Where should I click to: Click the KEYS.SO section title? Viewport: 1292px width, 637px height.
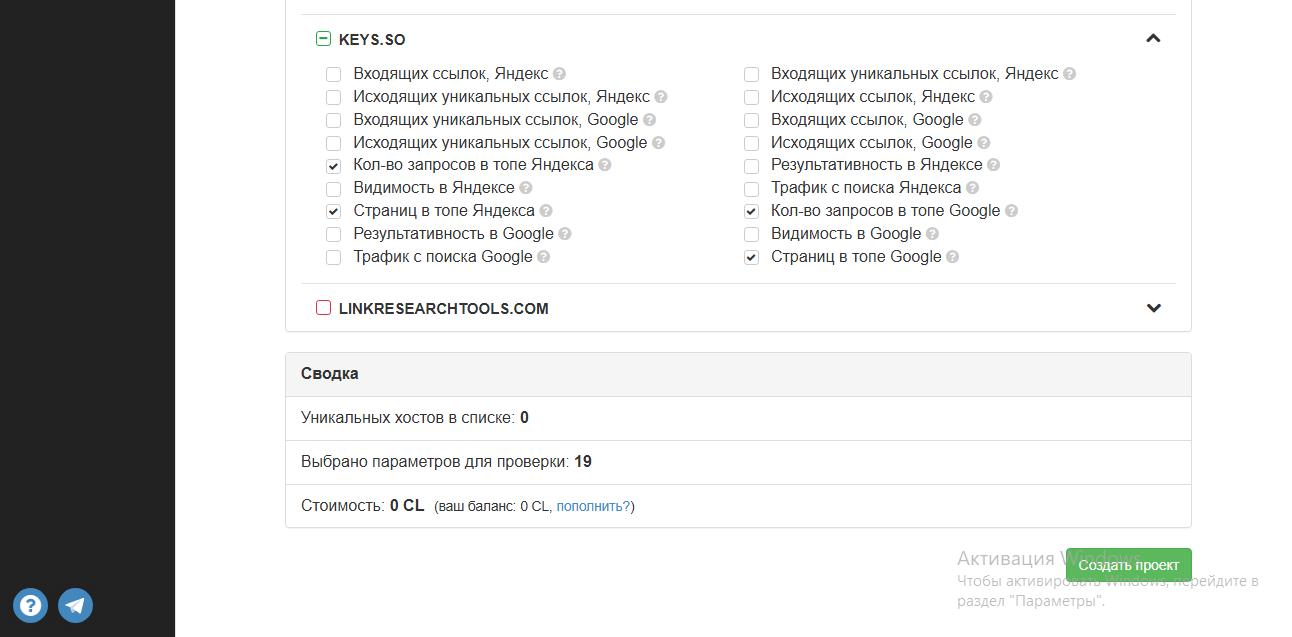coord(372,40)
